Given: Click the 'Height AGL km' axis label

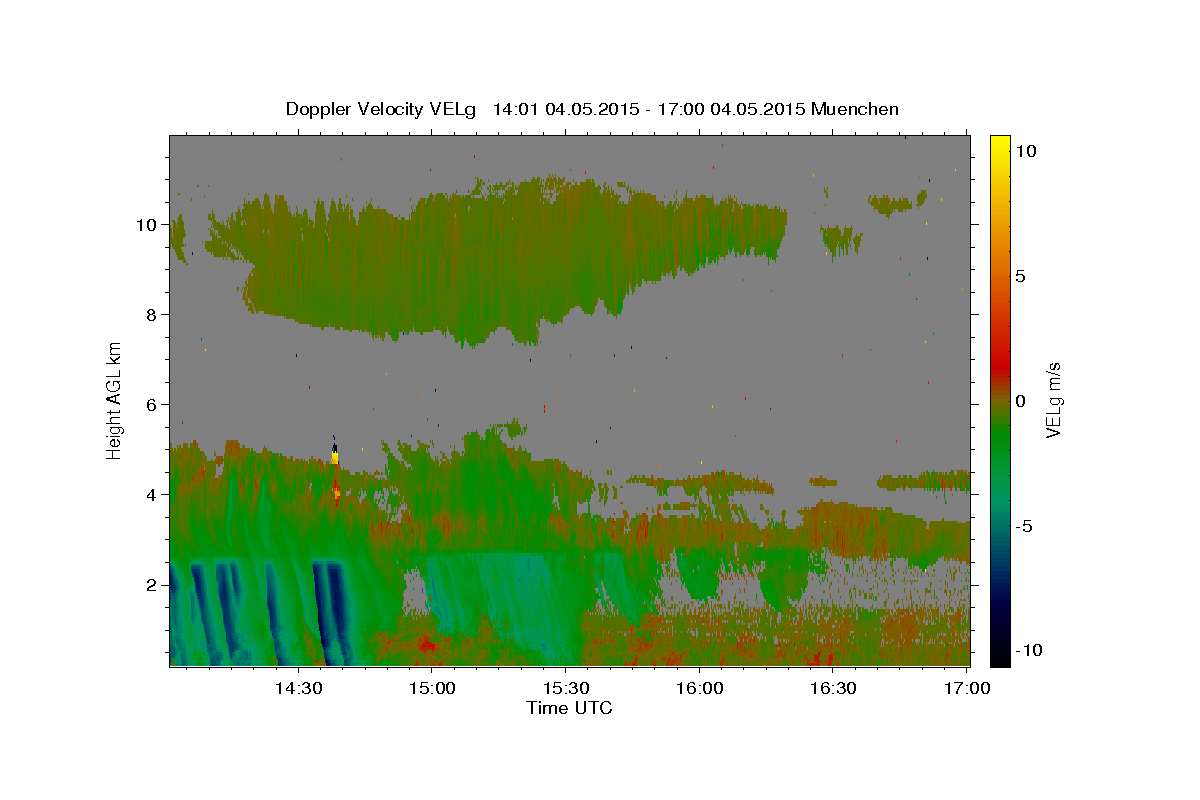Looking at the screenshot, I should pos(115,399).
